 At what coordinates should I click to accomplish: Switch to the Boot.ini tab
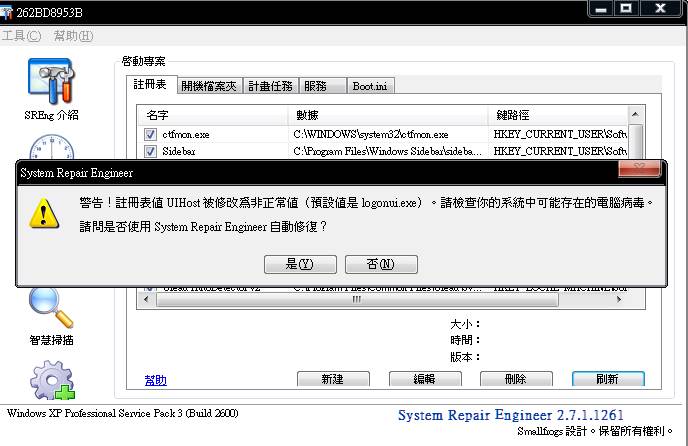pos(370,86)
